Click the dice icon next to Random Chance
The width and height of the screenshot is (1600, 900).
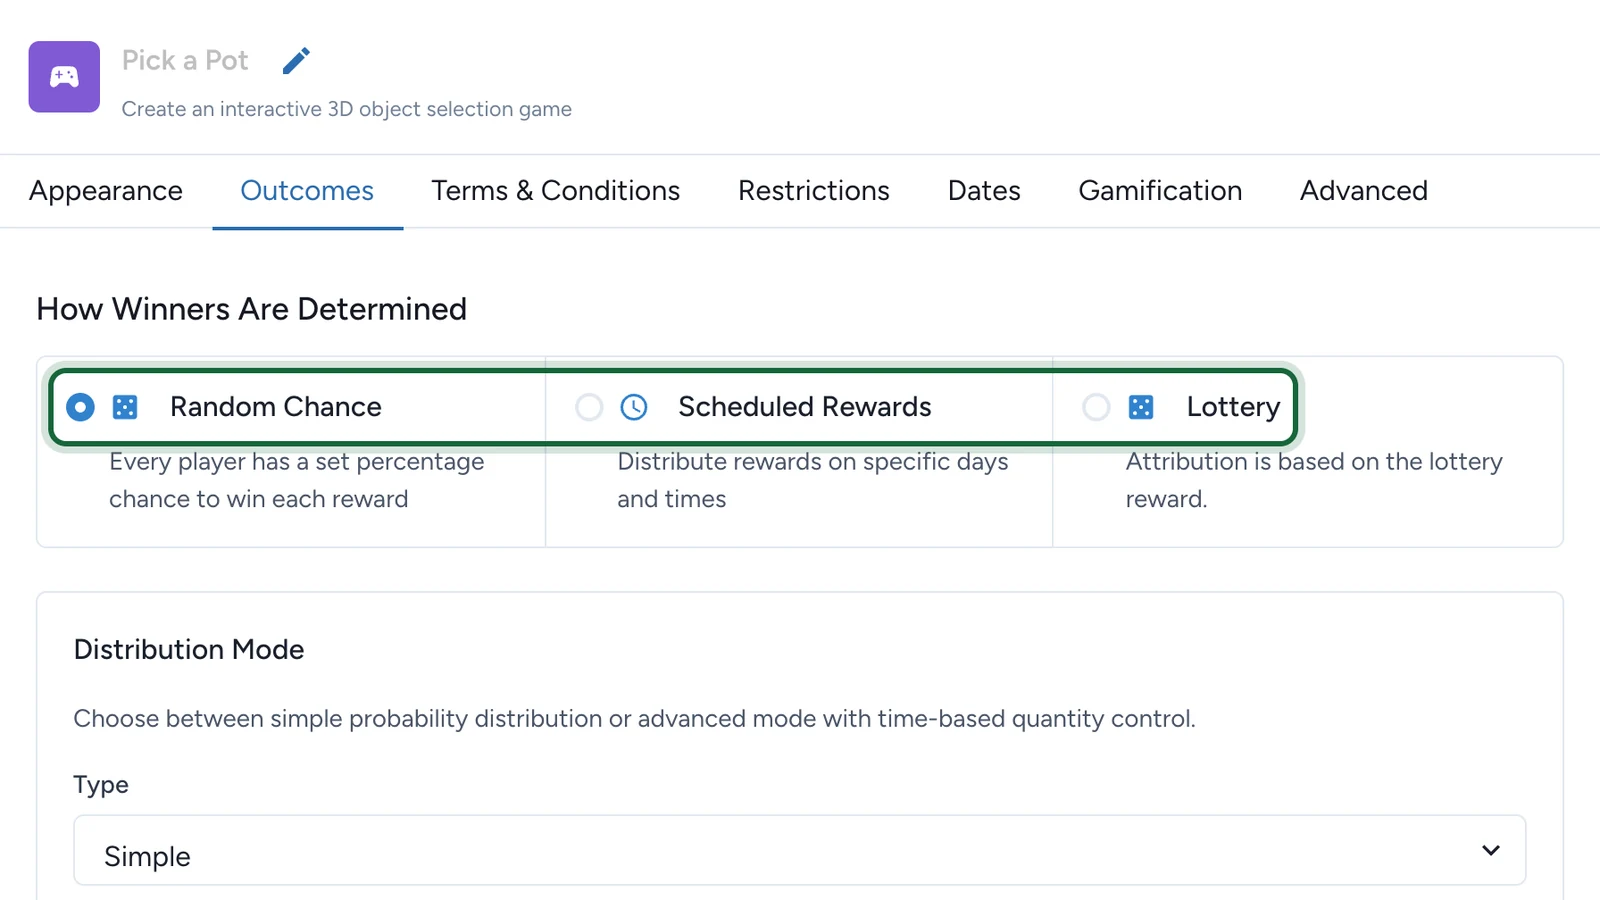click(x=125, y=407)
